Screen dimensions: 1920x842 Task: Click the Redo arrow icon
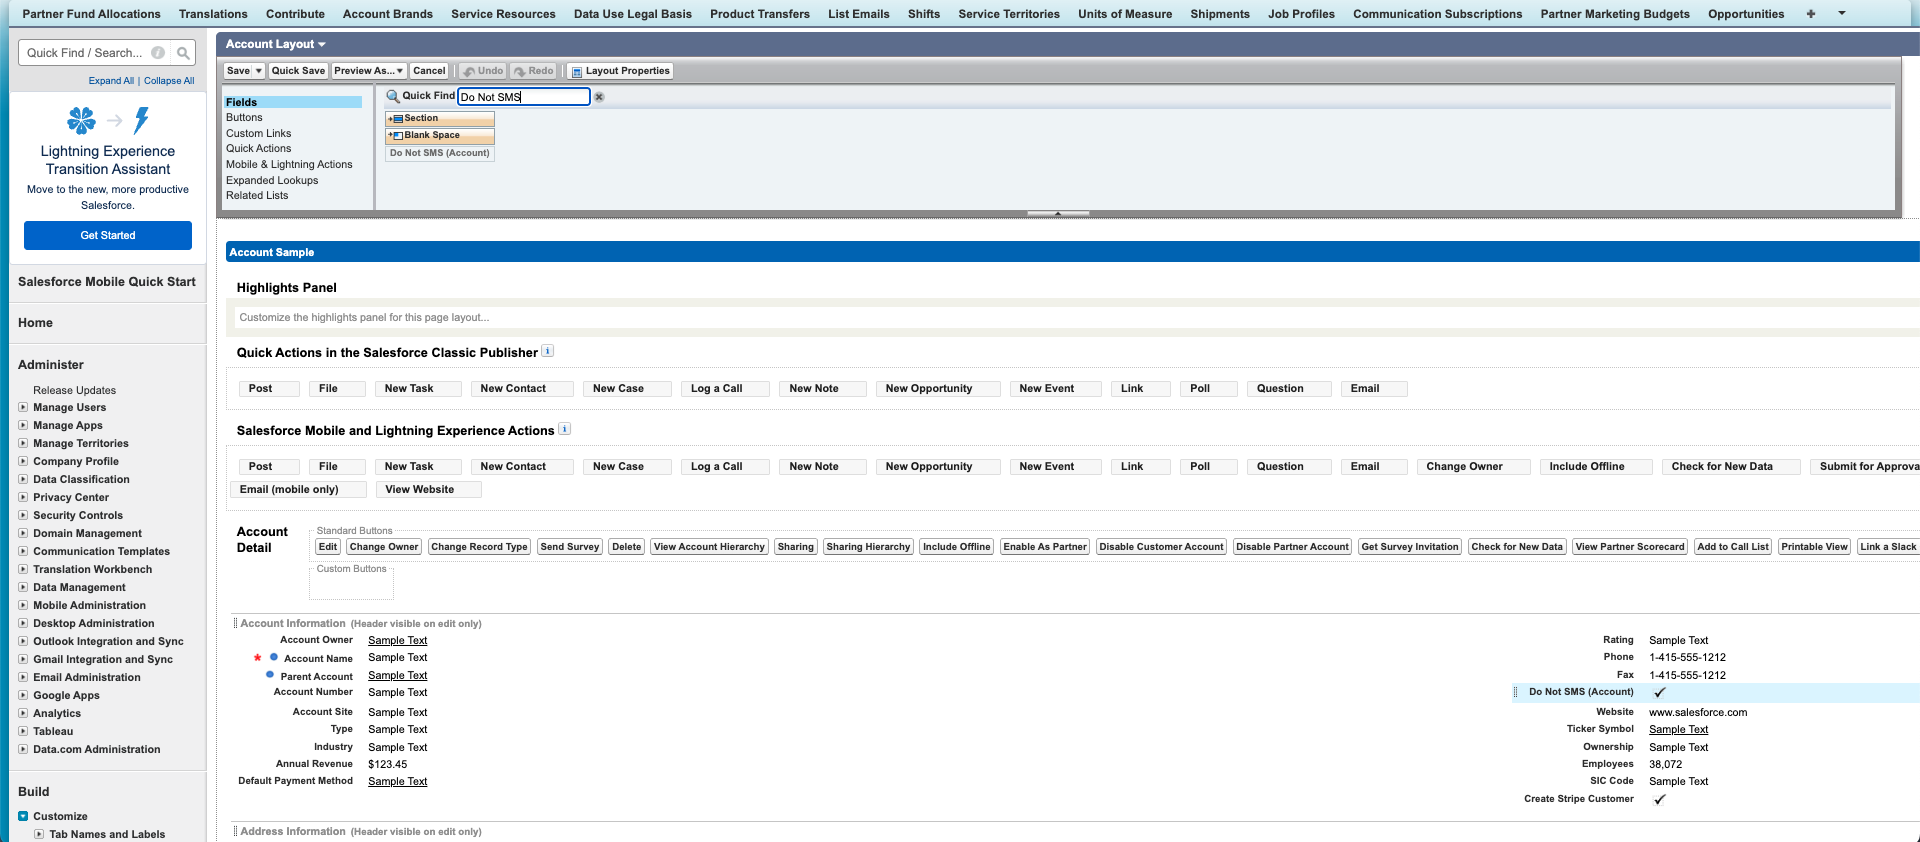click(519, 71)
